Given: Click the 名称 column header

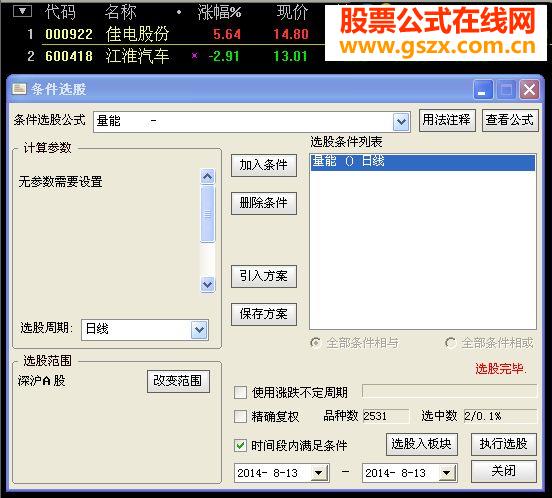Looking at the screenshot, I should 121,12.
